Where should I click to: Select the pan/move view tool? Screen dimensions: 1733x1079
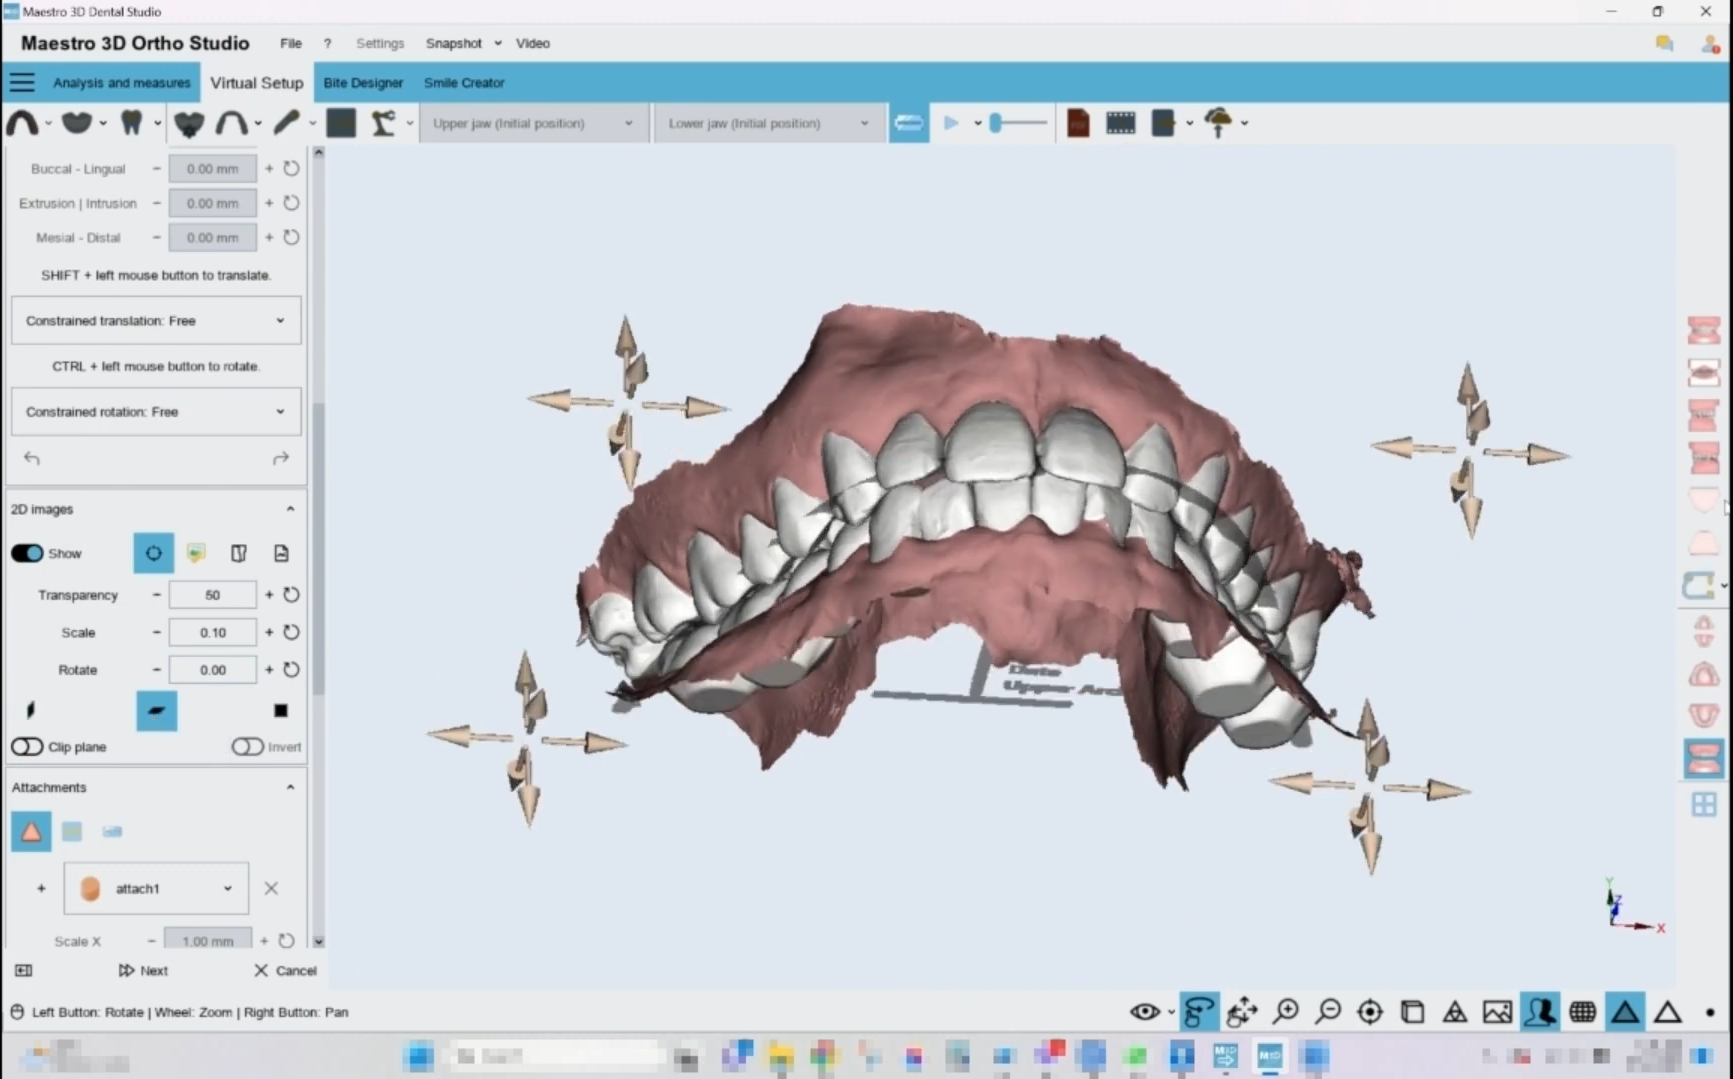1242,1012
